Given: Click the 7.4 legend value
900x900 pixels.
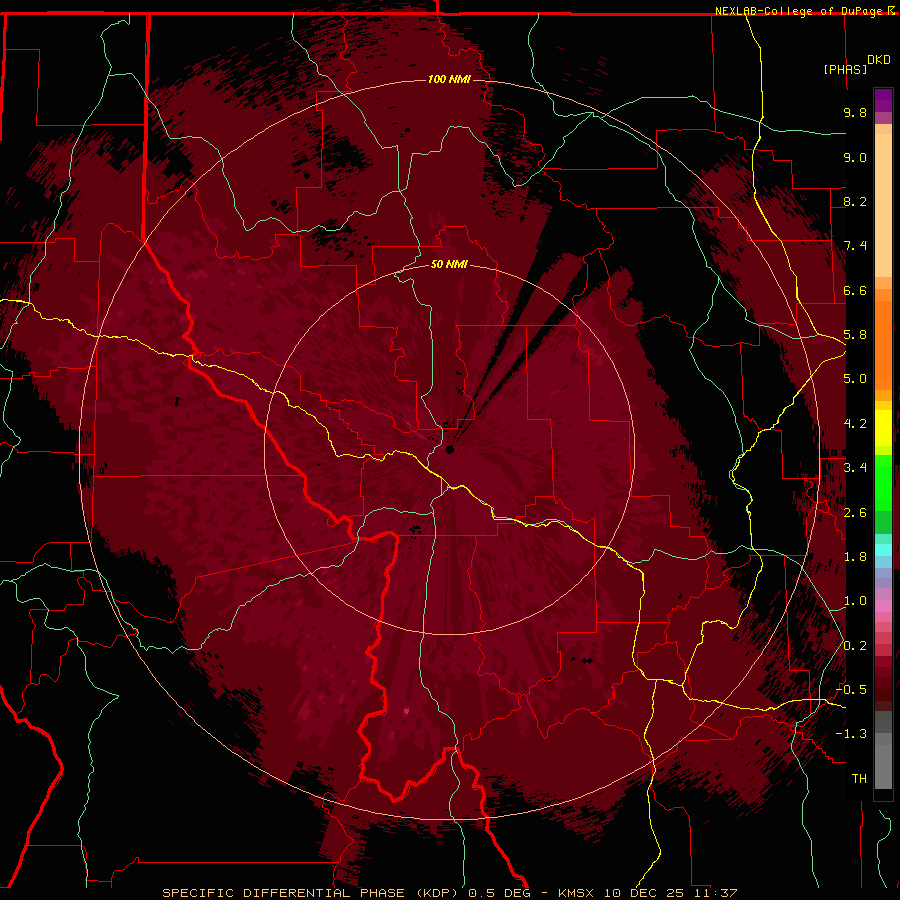Looking at the screenshot, I should pos(855,246).
